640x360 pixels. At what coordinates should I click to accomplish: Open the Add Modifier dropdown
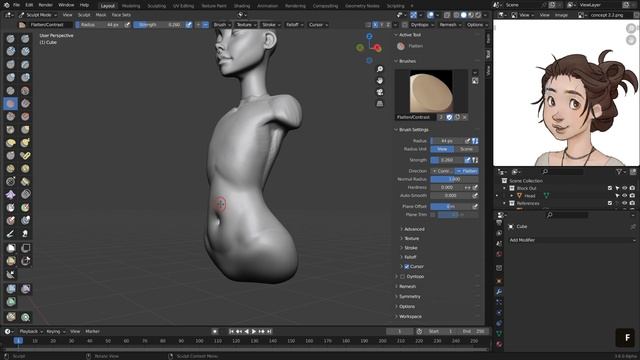coord(572,240)
